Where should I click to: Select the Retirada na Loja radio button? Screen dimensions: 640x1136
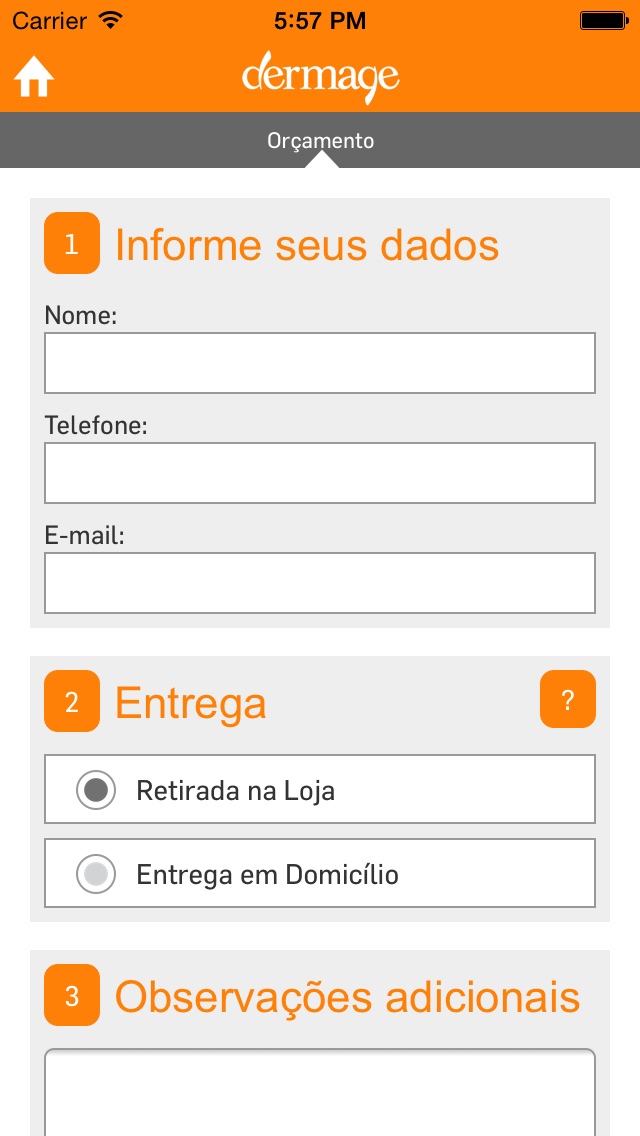click(x=96, y=790)
